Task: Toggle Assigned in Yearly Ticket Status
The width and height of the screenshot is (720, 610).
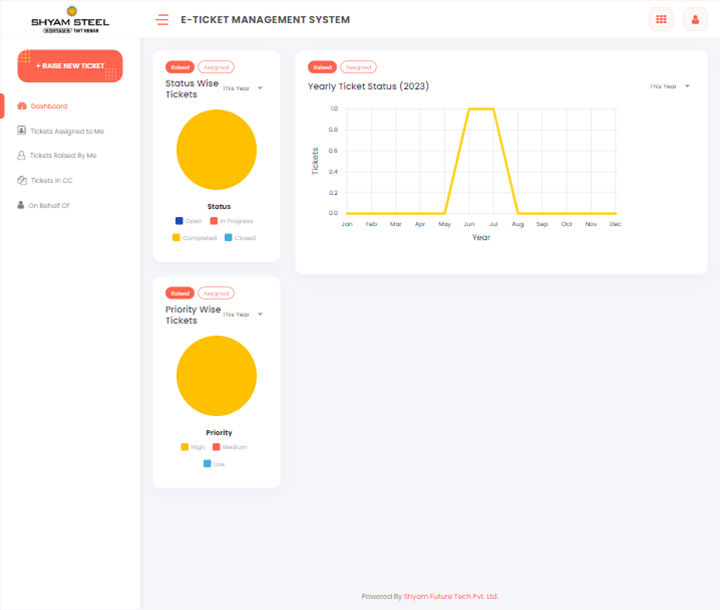Action: click(358, 67)
